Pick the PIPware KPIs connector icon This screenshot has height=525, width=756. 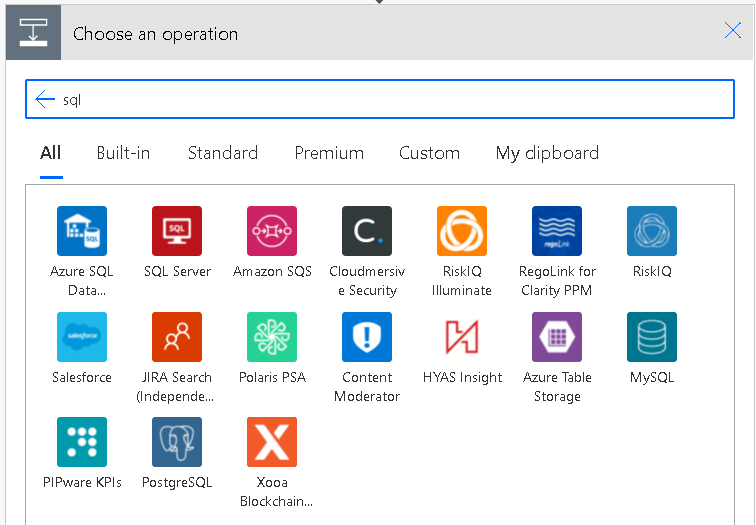click(x=81, y=442)
